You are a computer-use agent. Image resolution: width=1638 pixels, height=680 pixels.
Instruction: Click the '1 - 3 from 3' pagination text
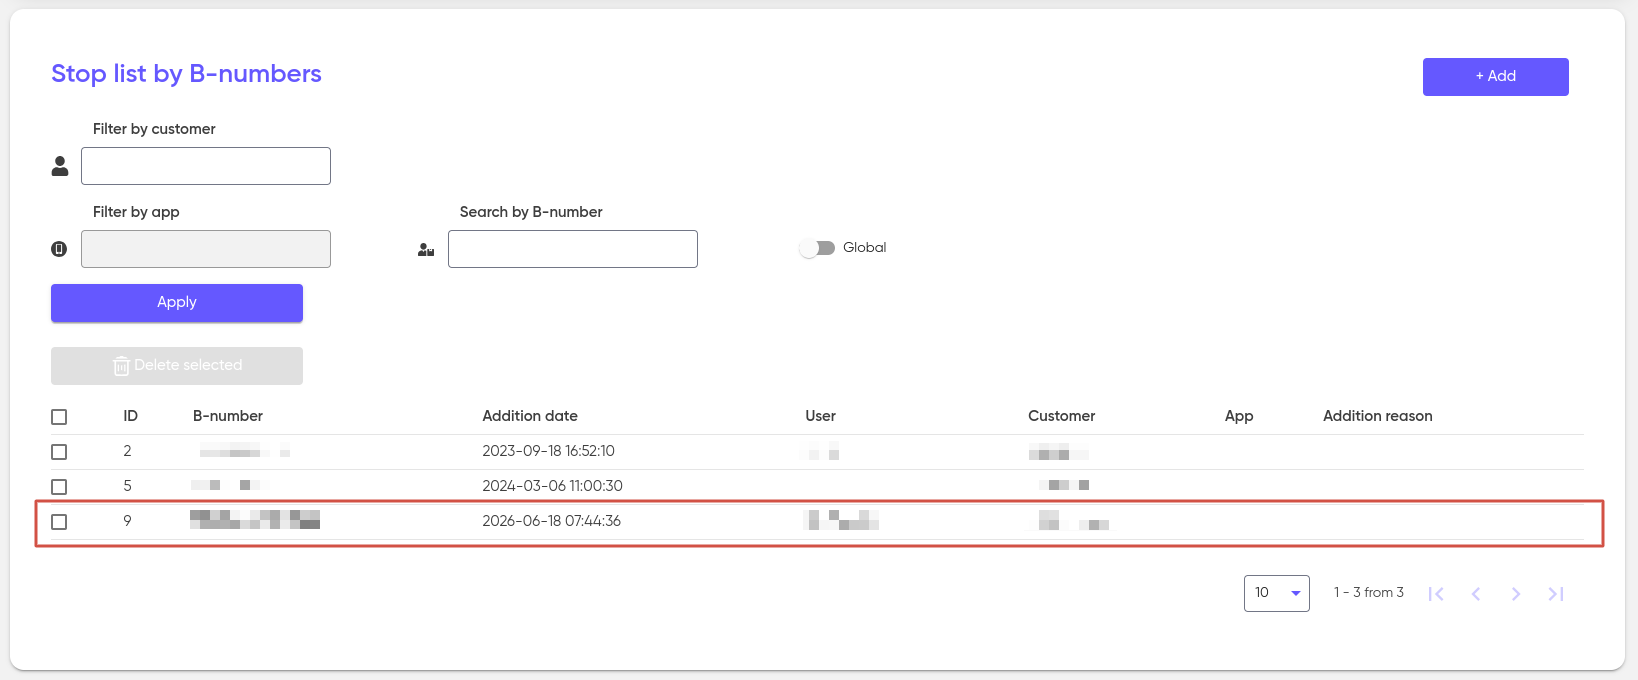[x=1368, y=593]
